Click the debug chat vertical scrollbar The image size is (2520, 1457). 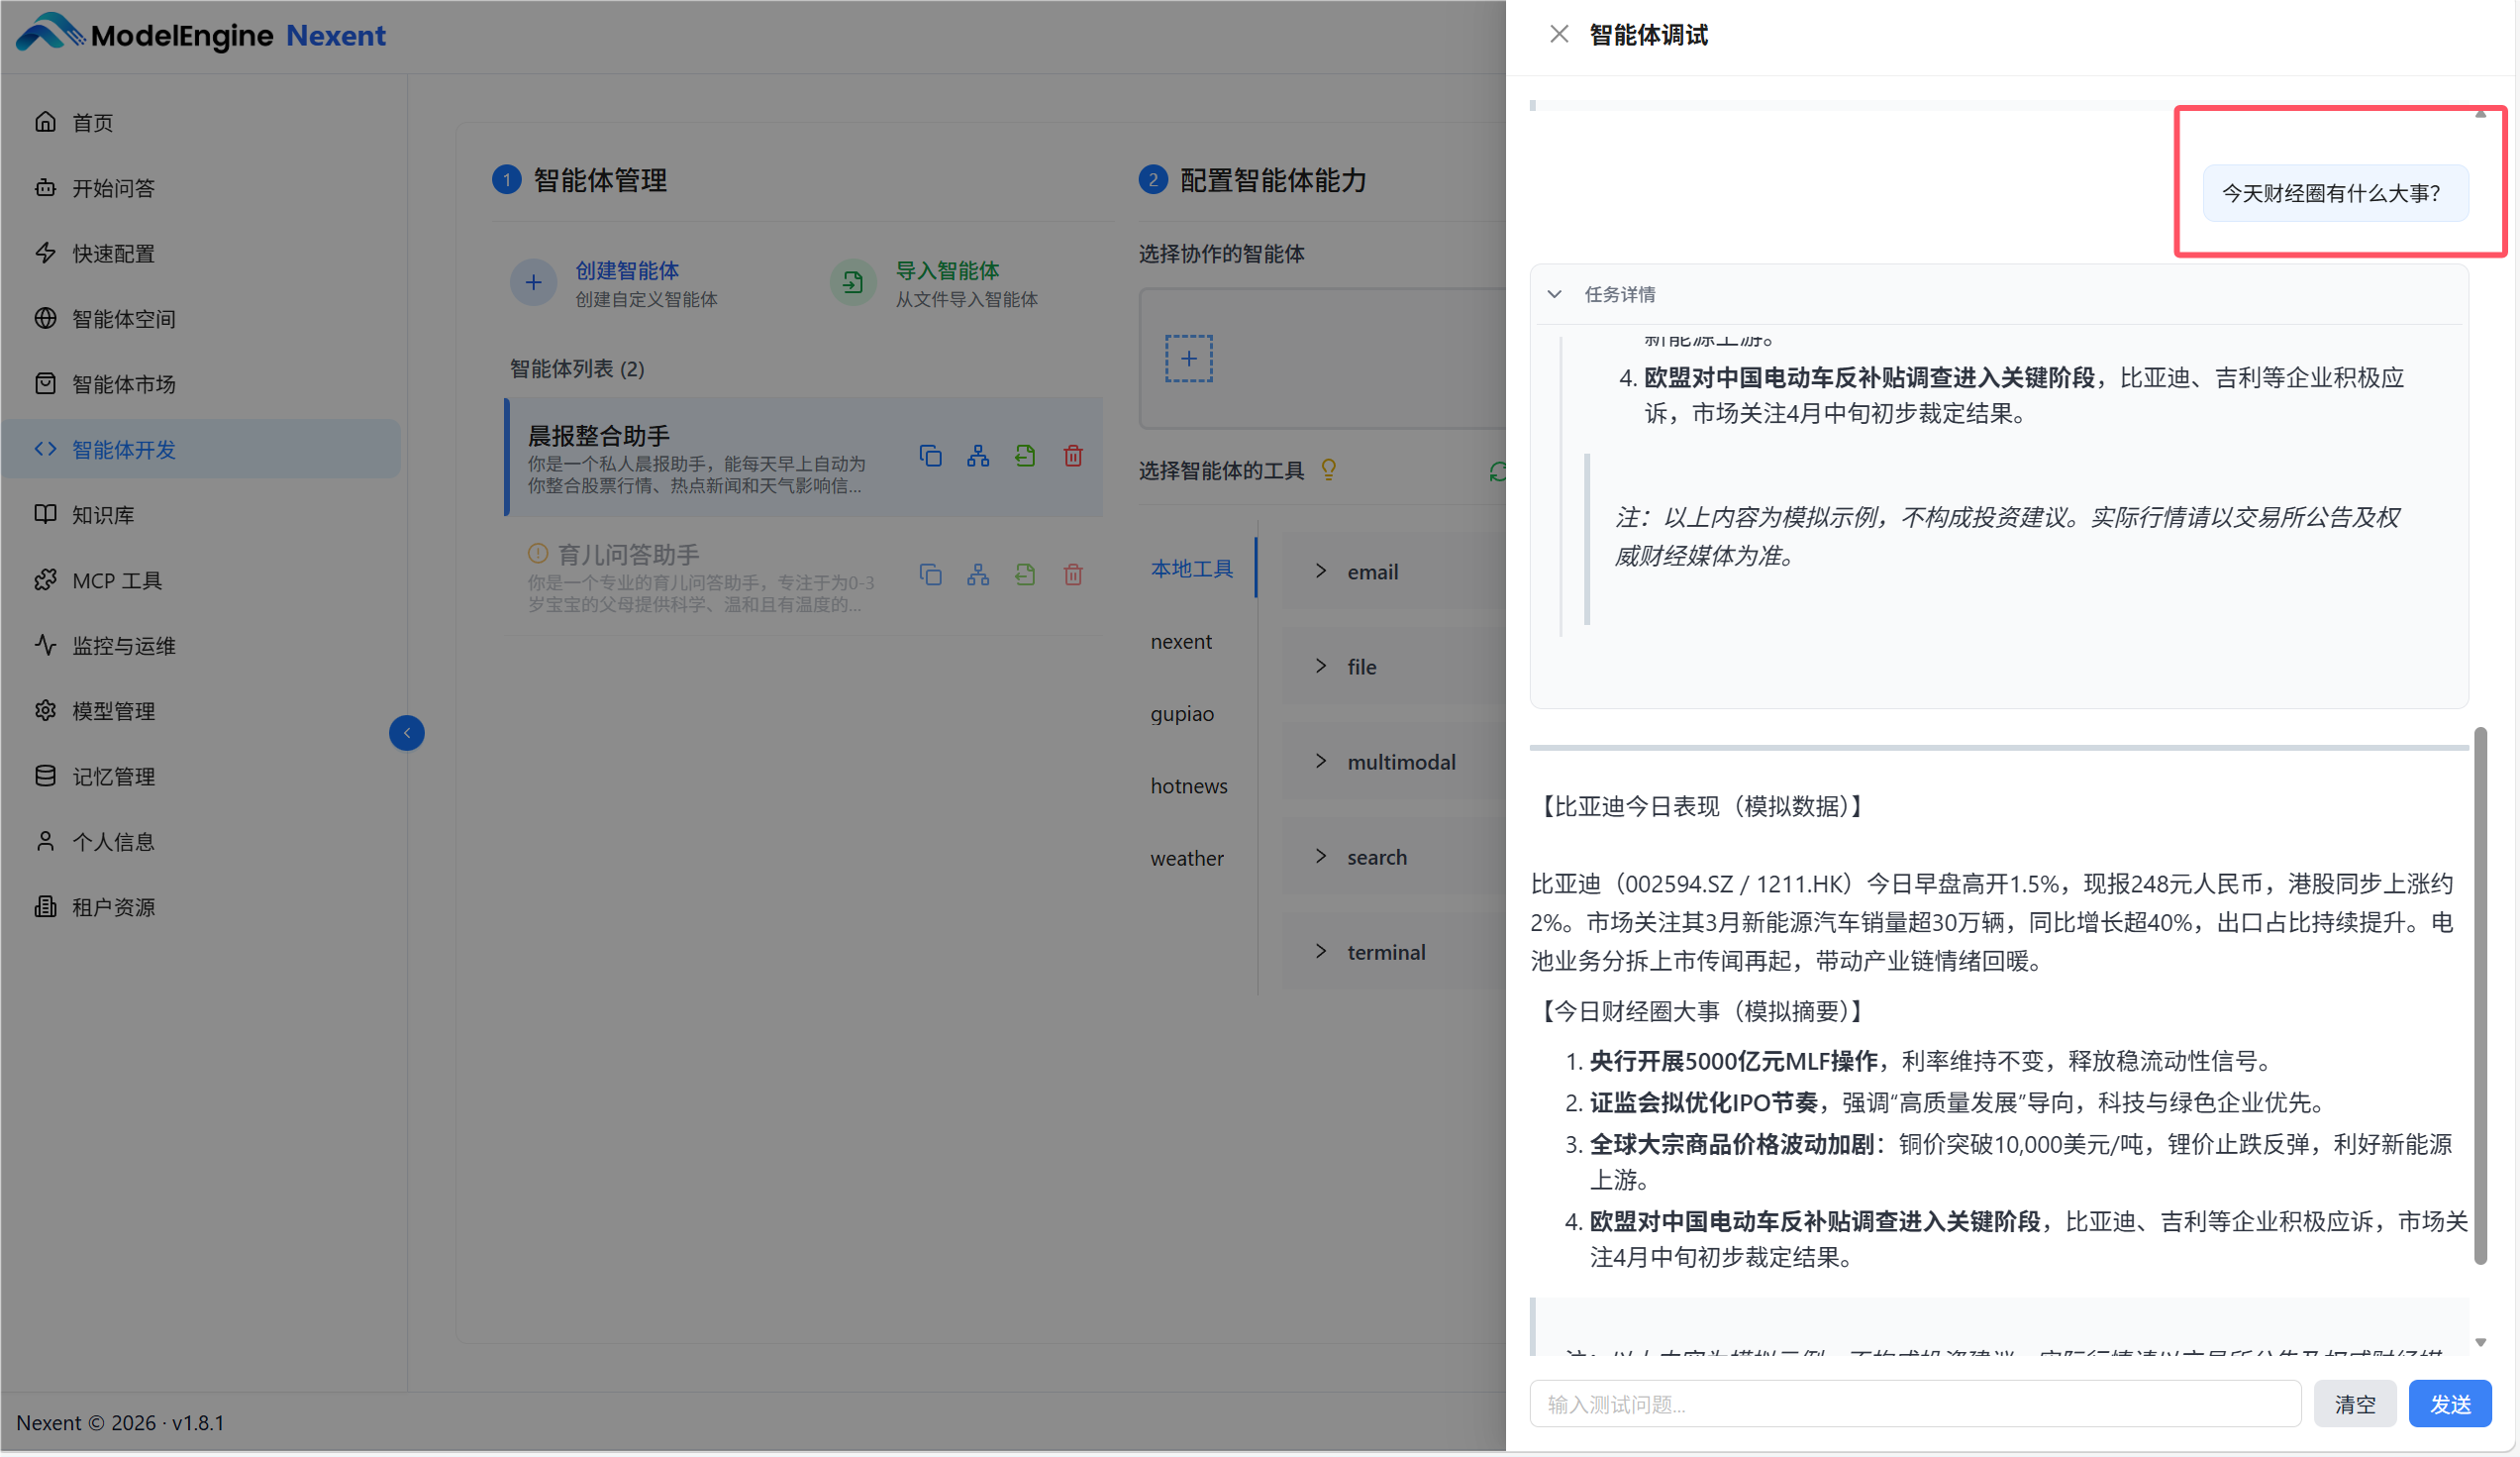[x=2480, y=995]
